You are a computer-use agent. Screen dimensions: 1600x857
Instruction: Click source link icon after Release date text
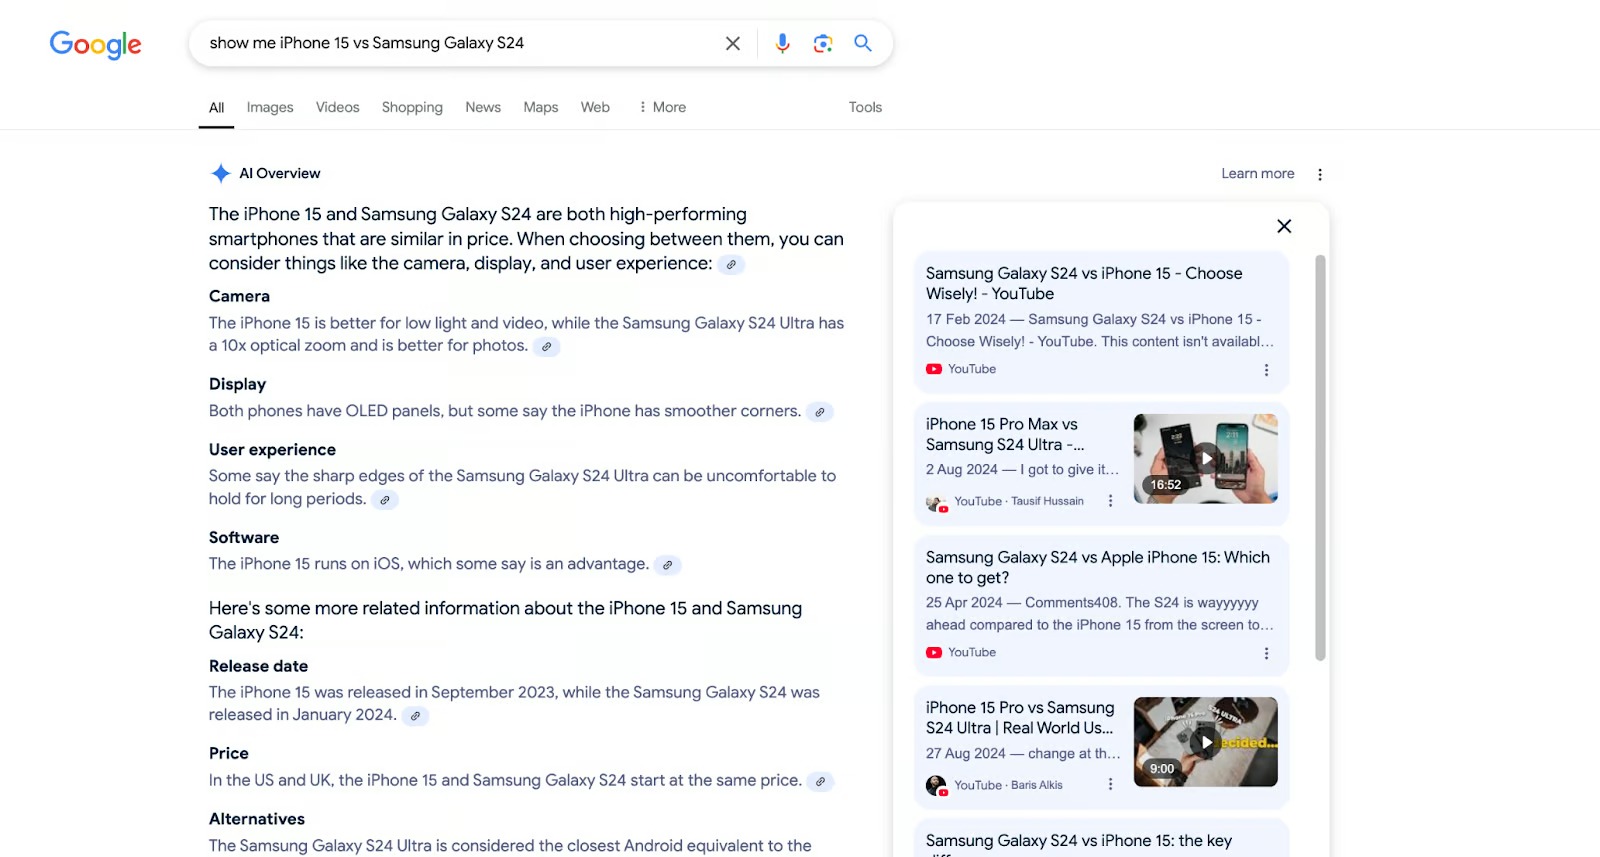pyautogui.click(x=415, y=716)
